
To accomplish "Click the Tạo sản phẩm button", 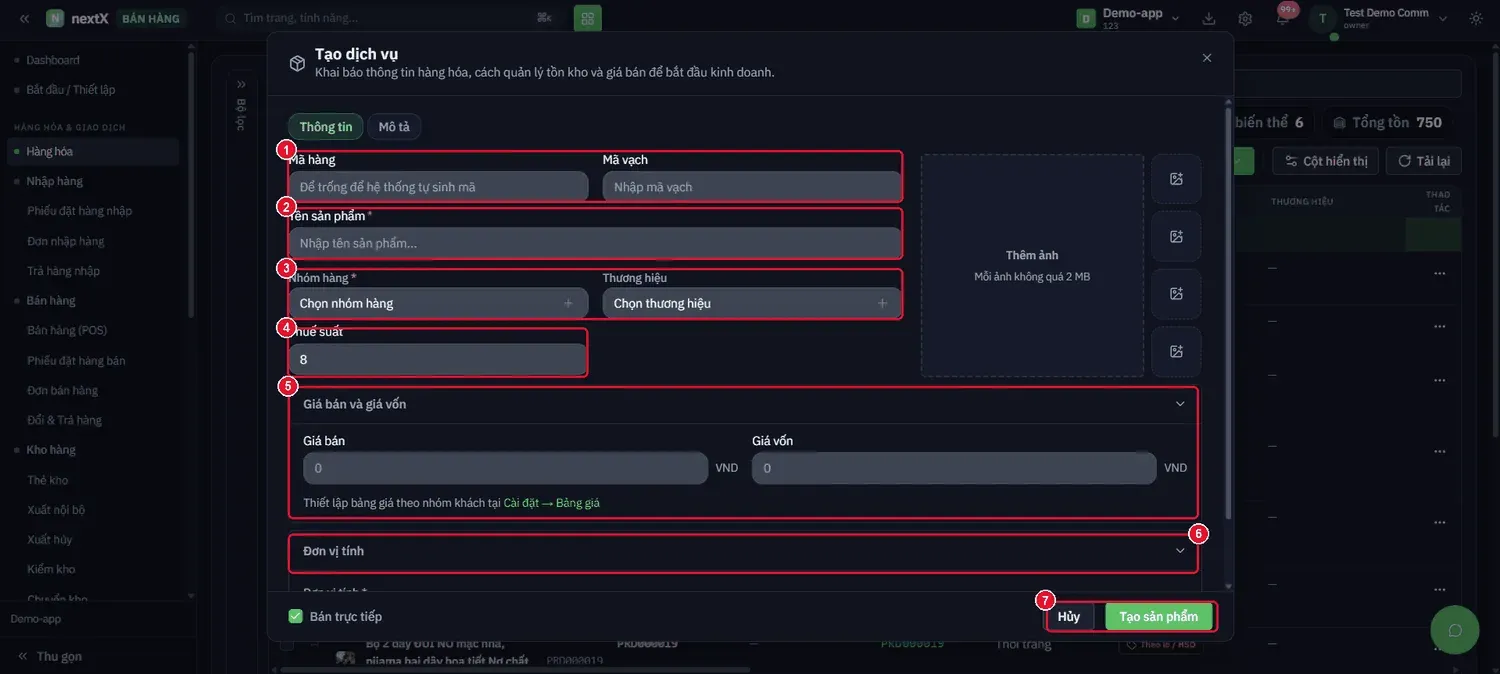I will [1159, 616].
